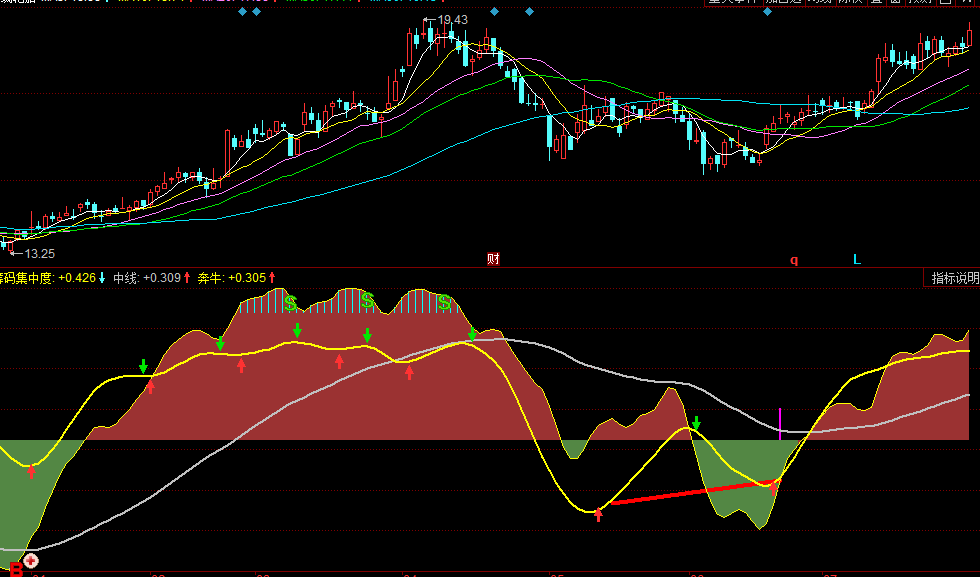Select the magenta vertical line marker
This screenshot has height=577, width=980.
(x=780, y=422)
